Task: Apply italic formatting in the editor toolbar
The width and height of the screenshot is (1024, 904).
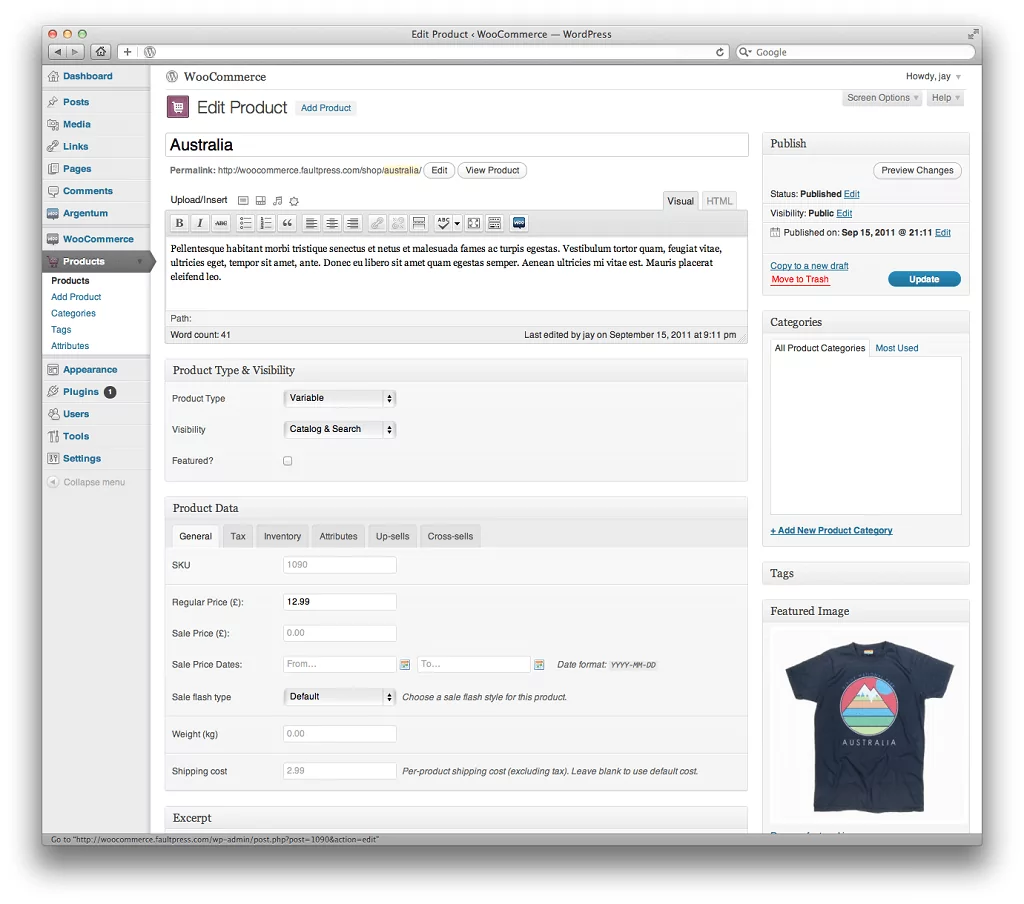Action: tap(200, 223)
